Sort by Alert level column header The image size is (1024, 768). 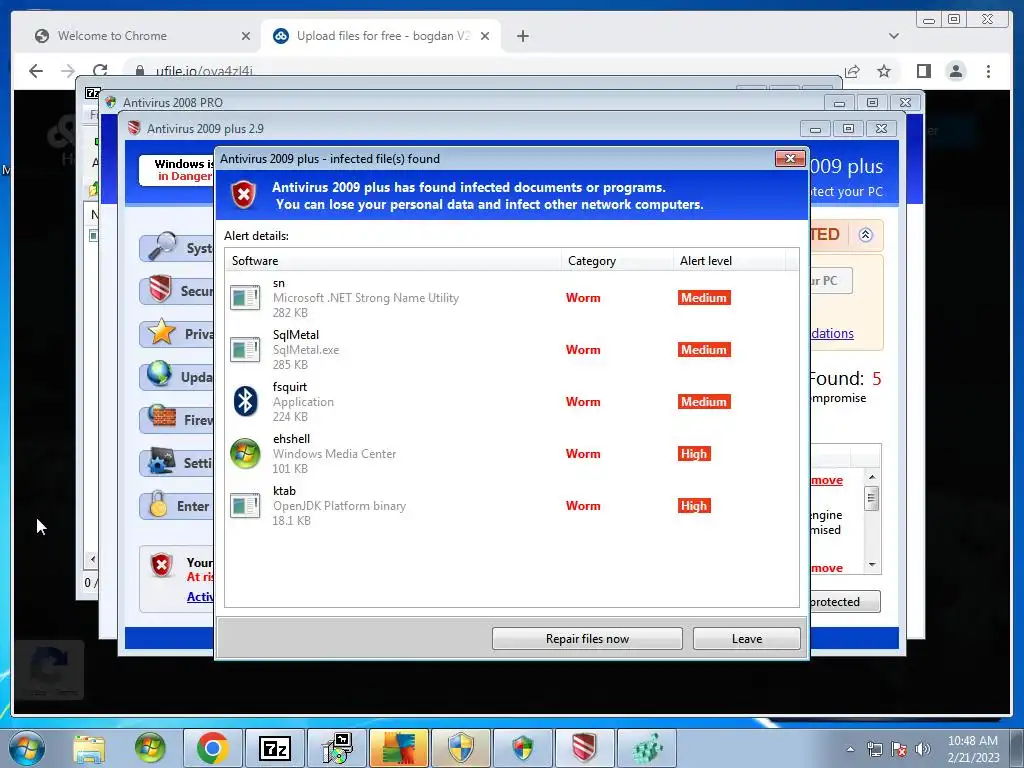click(x=729, y=261)
